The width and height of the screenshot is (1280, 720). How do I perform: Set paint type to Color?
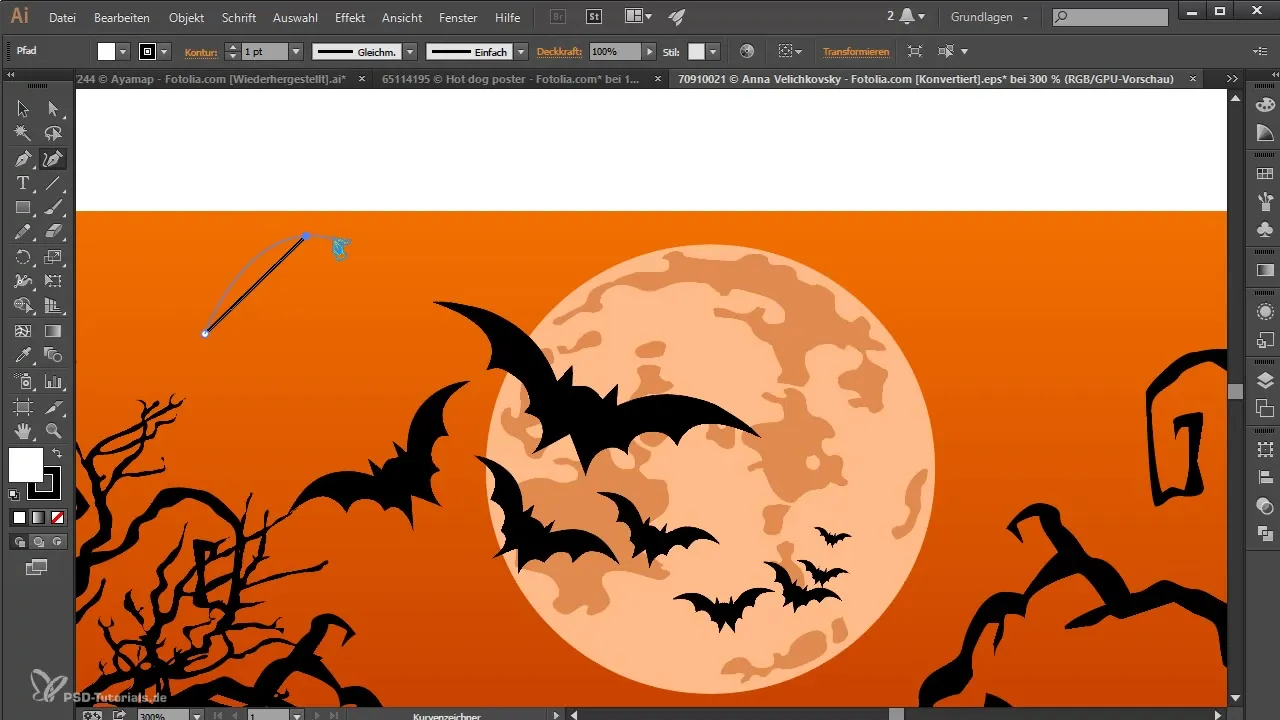coord(19,518)
